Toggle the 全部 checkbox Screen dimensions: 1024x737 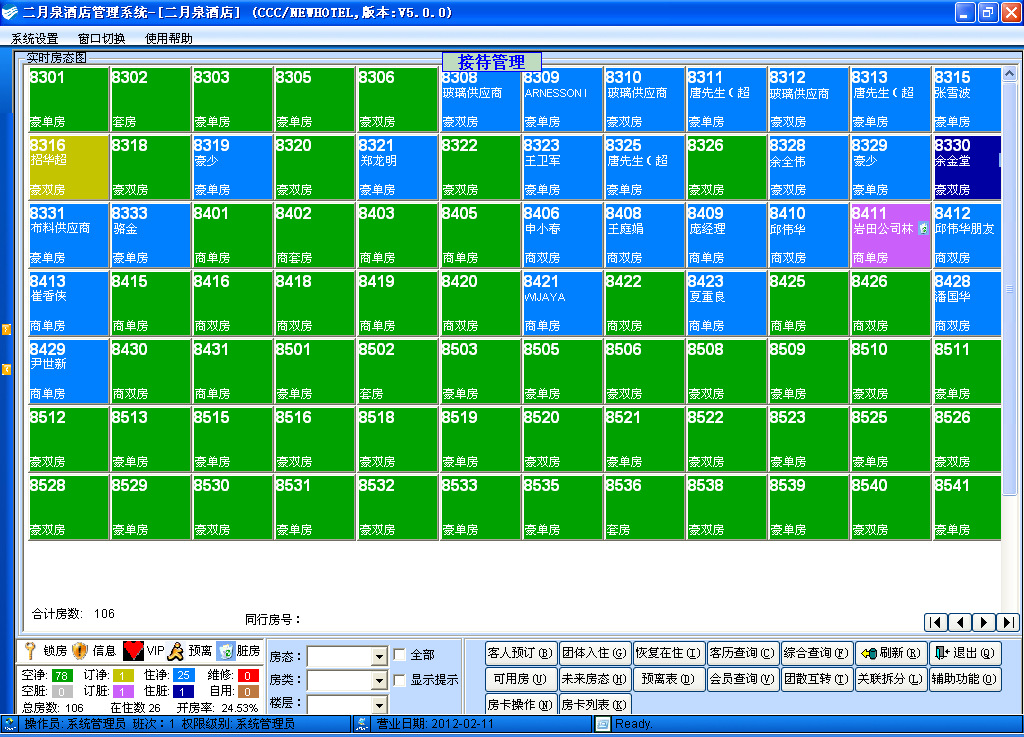[x=400, y=654]
